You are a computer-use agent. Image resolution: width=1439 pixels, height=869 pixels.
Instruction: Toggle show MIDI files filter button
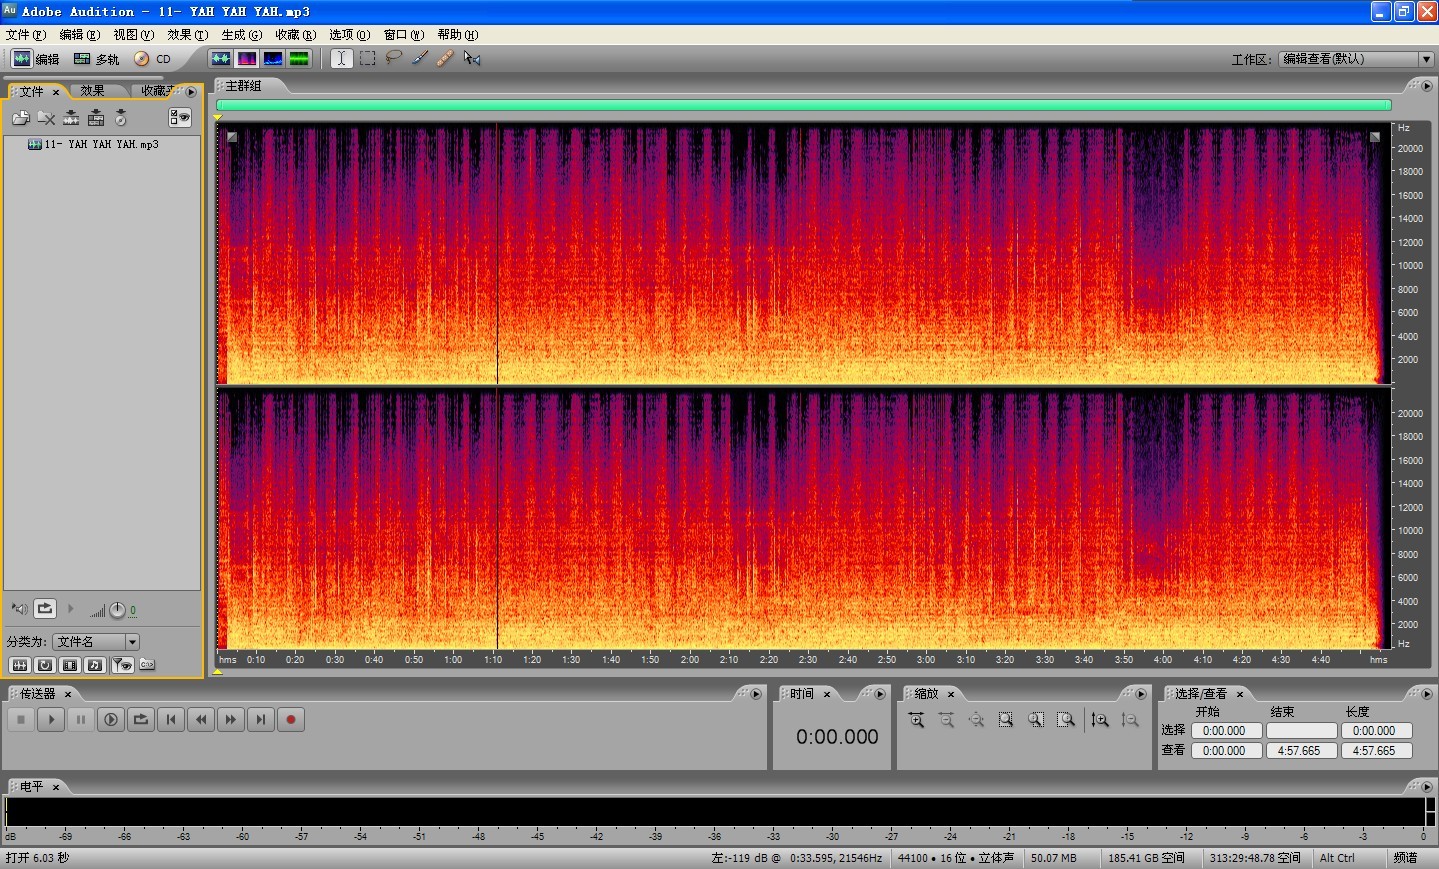(x=95, y=665)
